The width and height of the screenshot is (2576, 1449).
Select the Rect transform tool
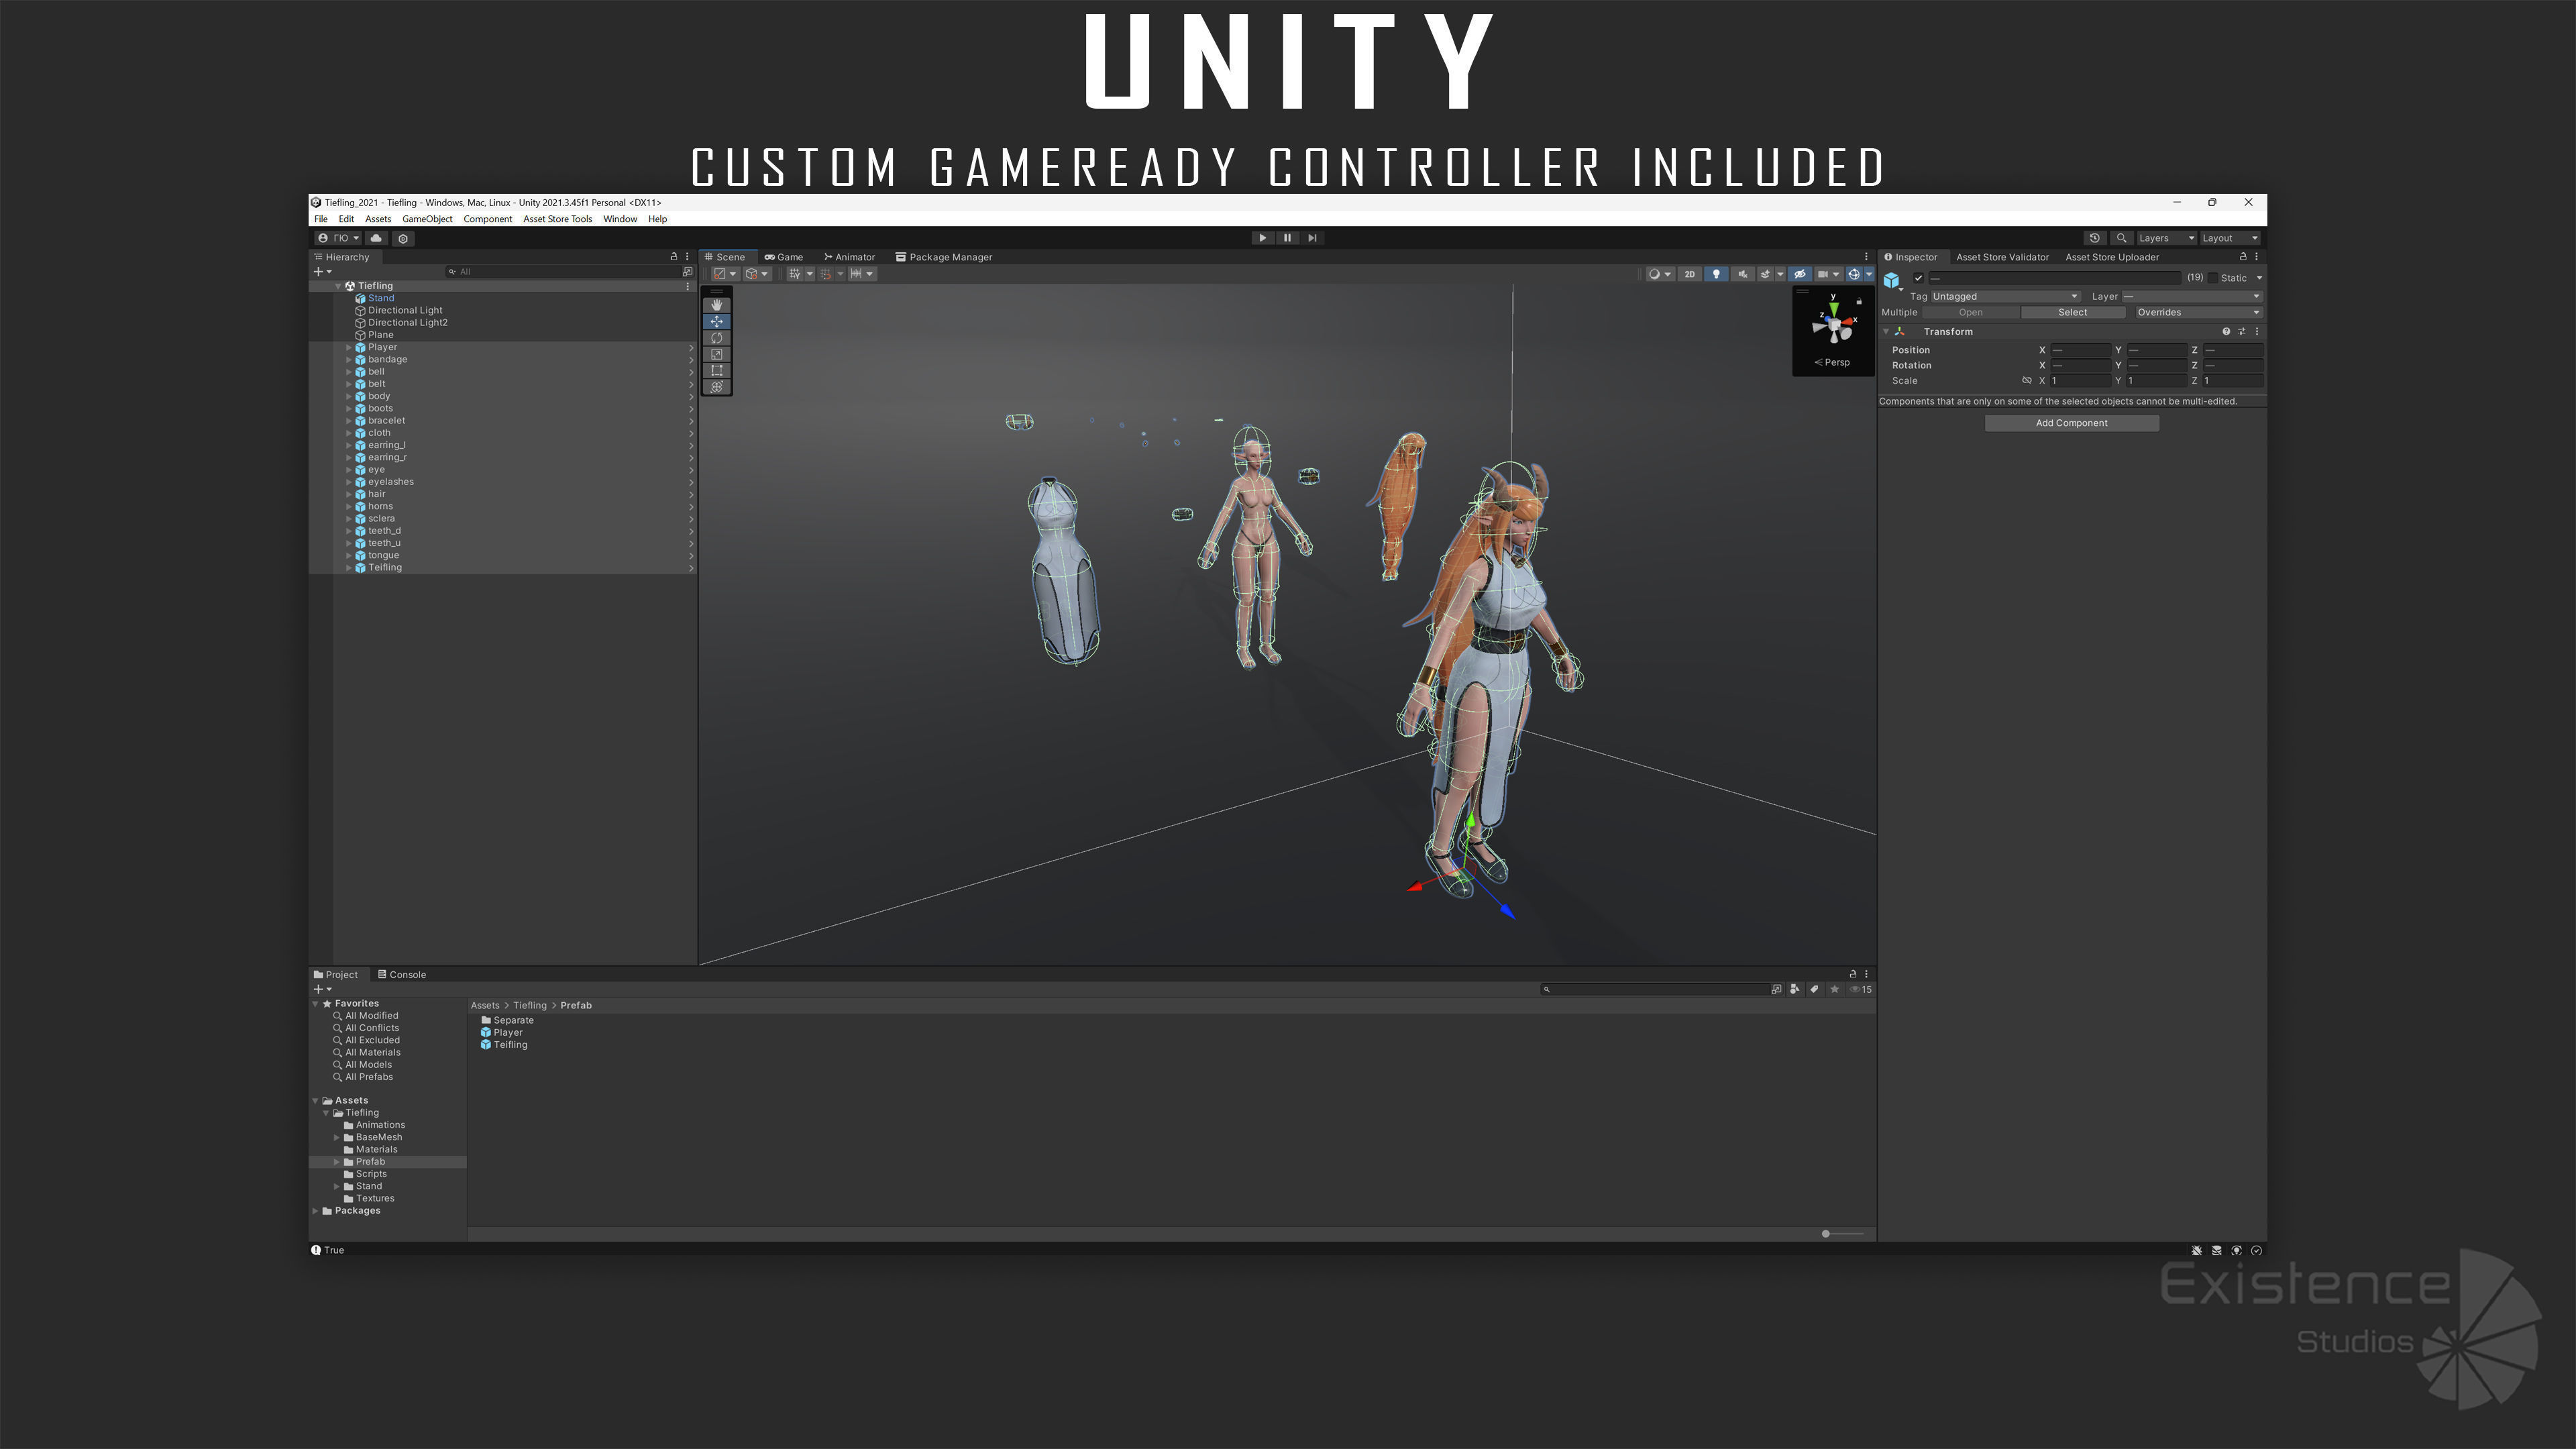(716, 370)
